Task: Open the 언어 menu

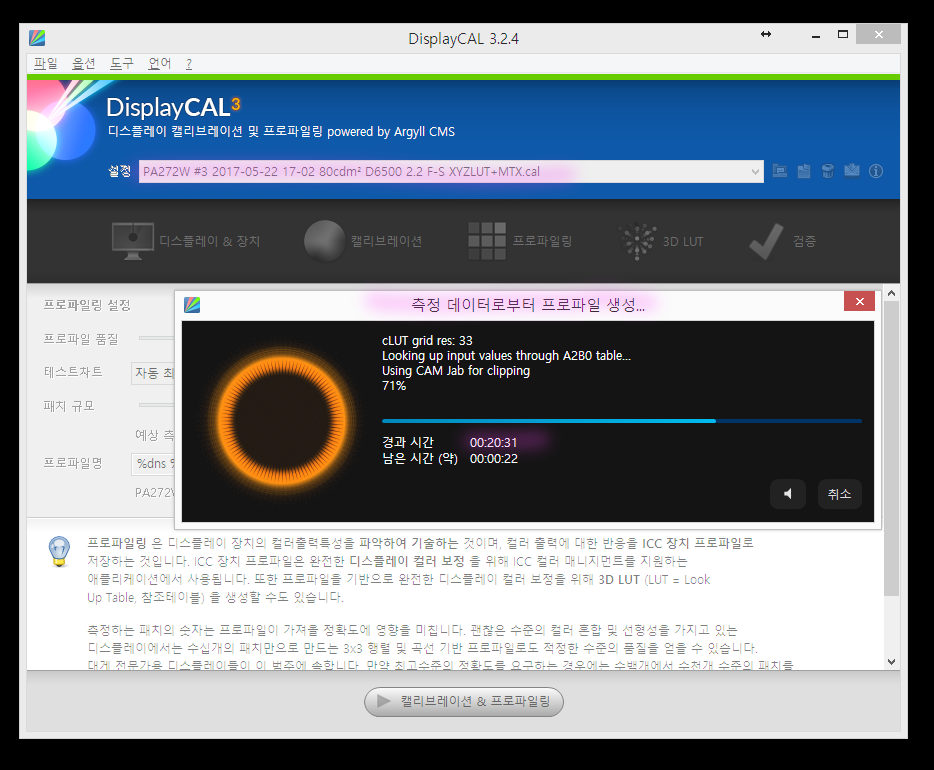Action: click(160, 63)
